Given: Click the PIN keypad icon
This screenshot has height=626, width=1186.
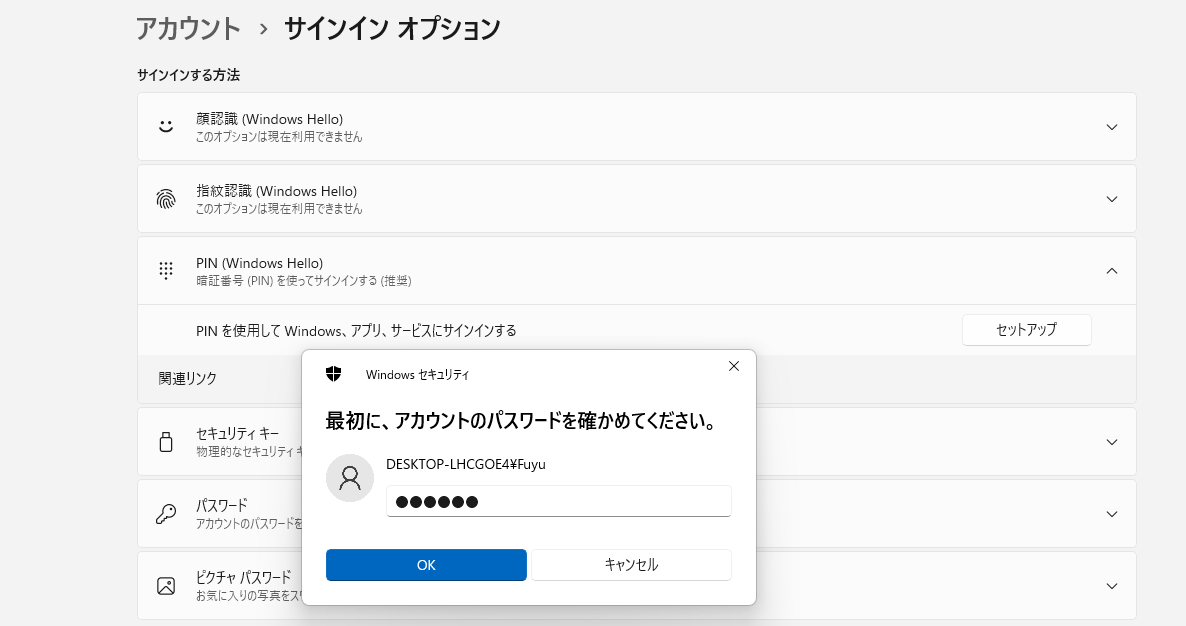Looking at the screenshot, I should pos(166,271).
